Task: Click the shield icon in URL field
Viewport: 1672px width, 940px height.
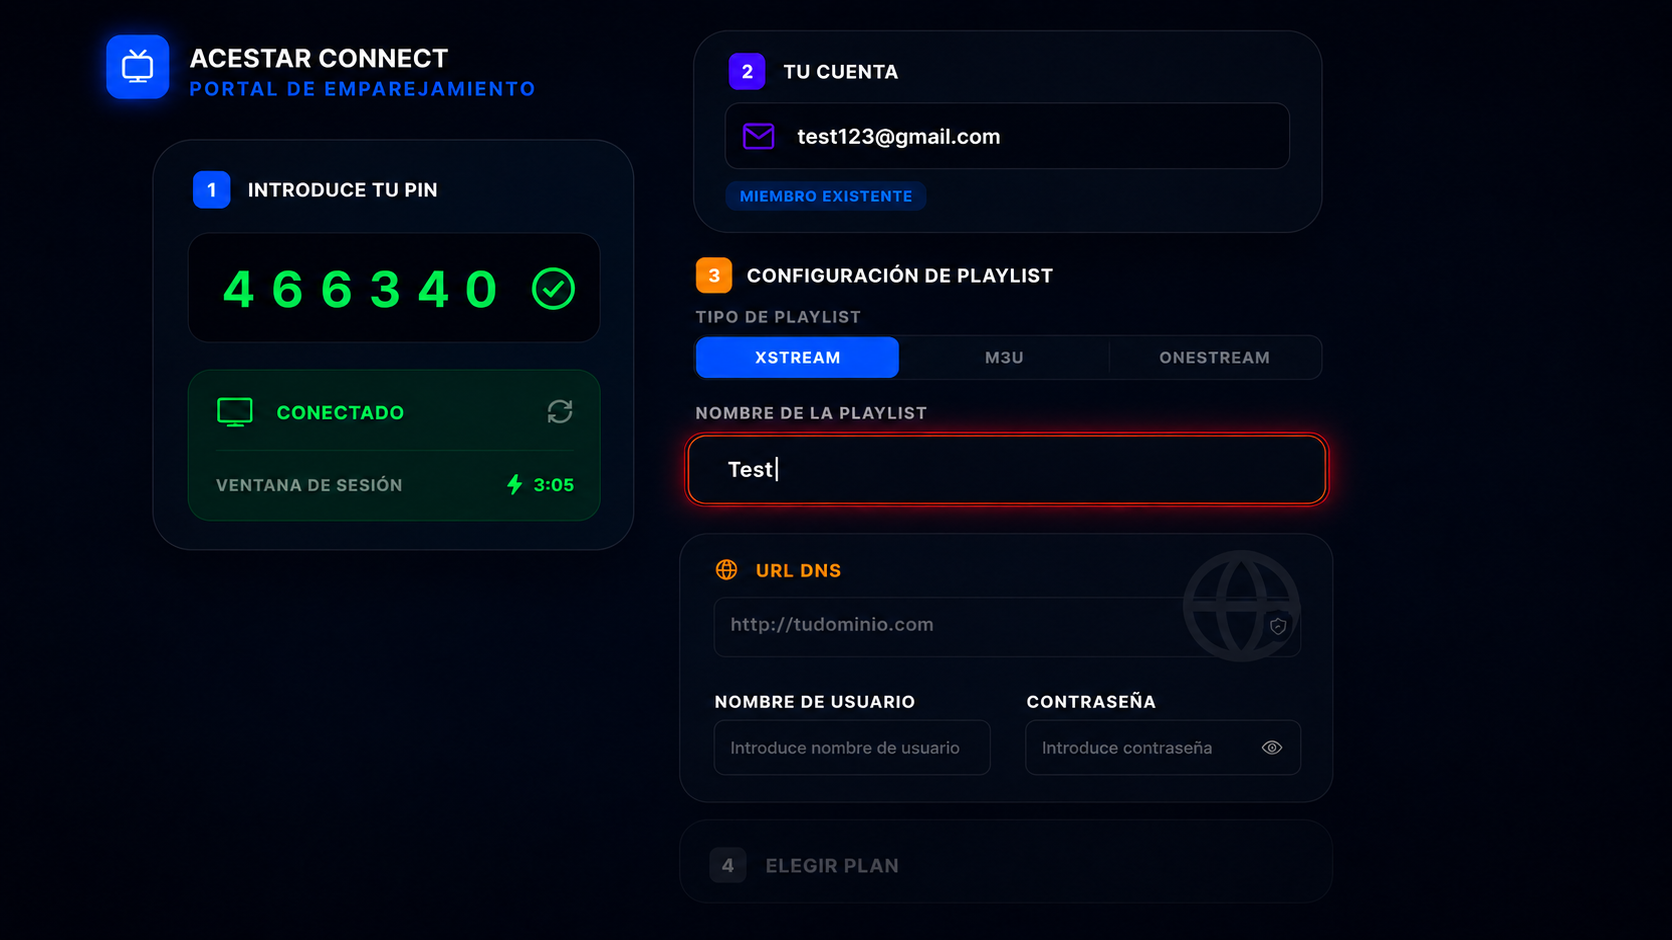Action: (x=1278, y=626)
